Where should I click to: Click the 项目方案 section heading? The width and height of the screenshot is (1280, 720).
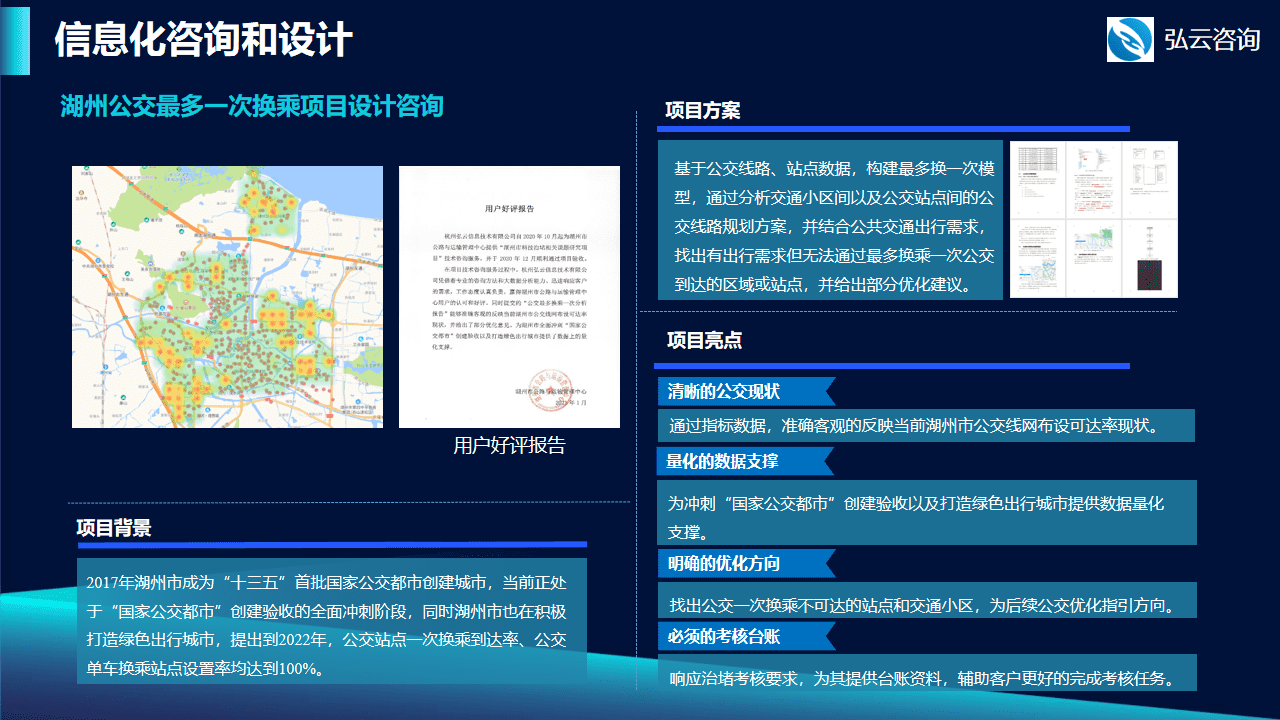(703, 111)
